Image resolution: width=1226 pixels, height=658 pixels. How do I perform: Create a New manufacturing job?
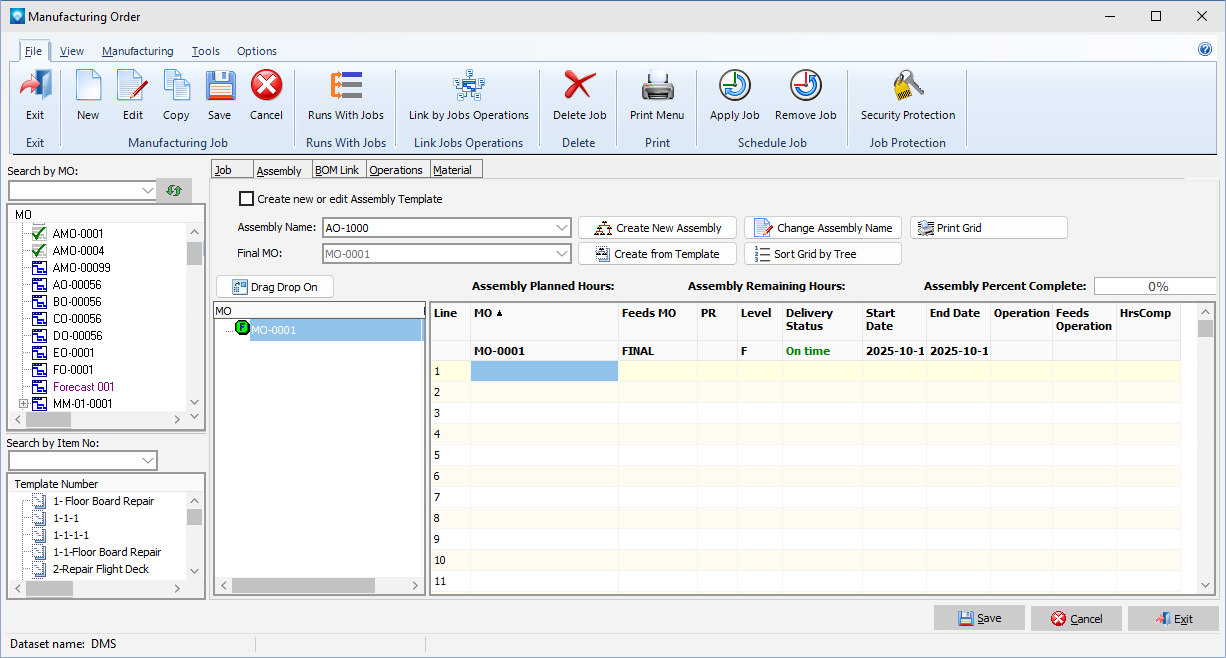click(x=88, y=86)
